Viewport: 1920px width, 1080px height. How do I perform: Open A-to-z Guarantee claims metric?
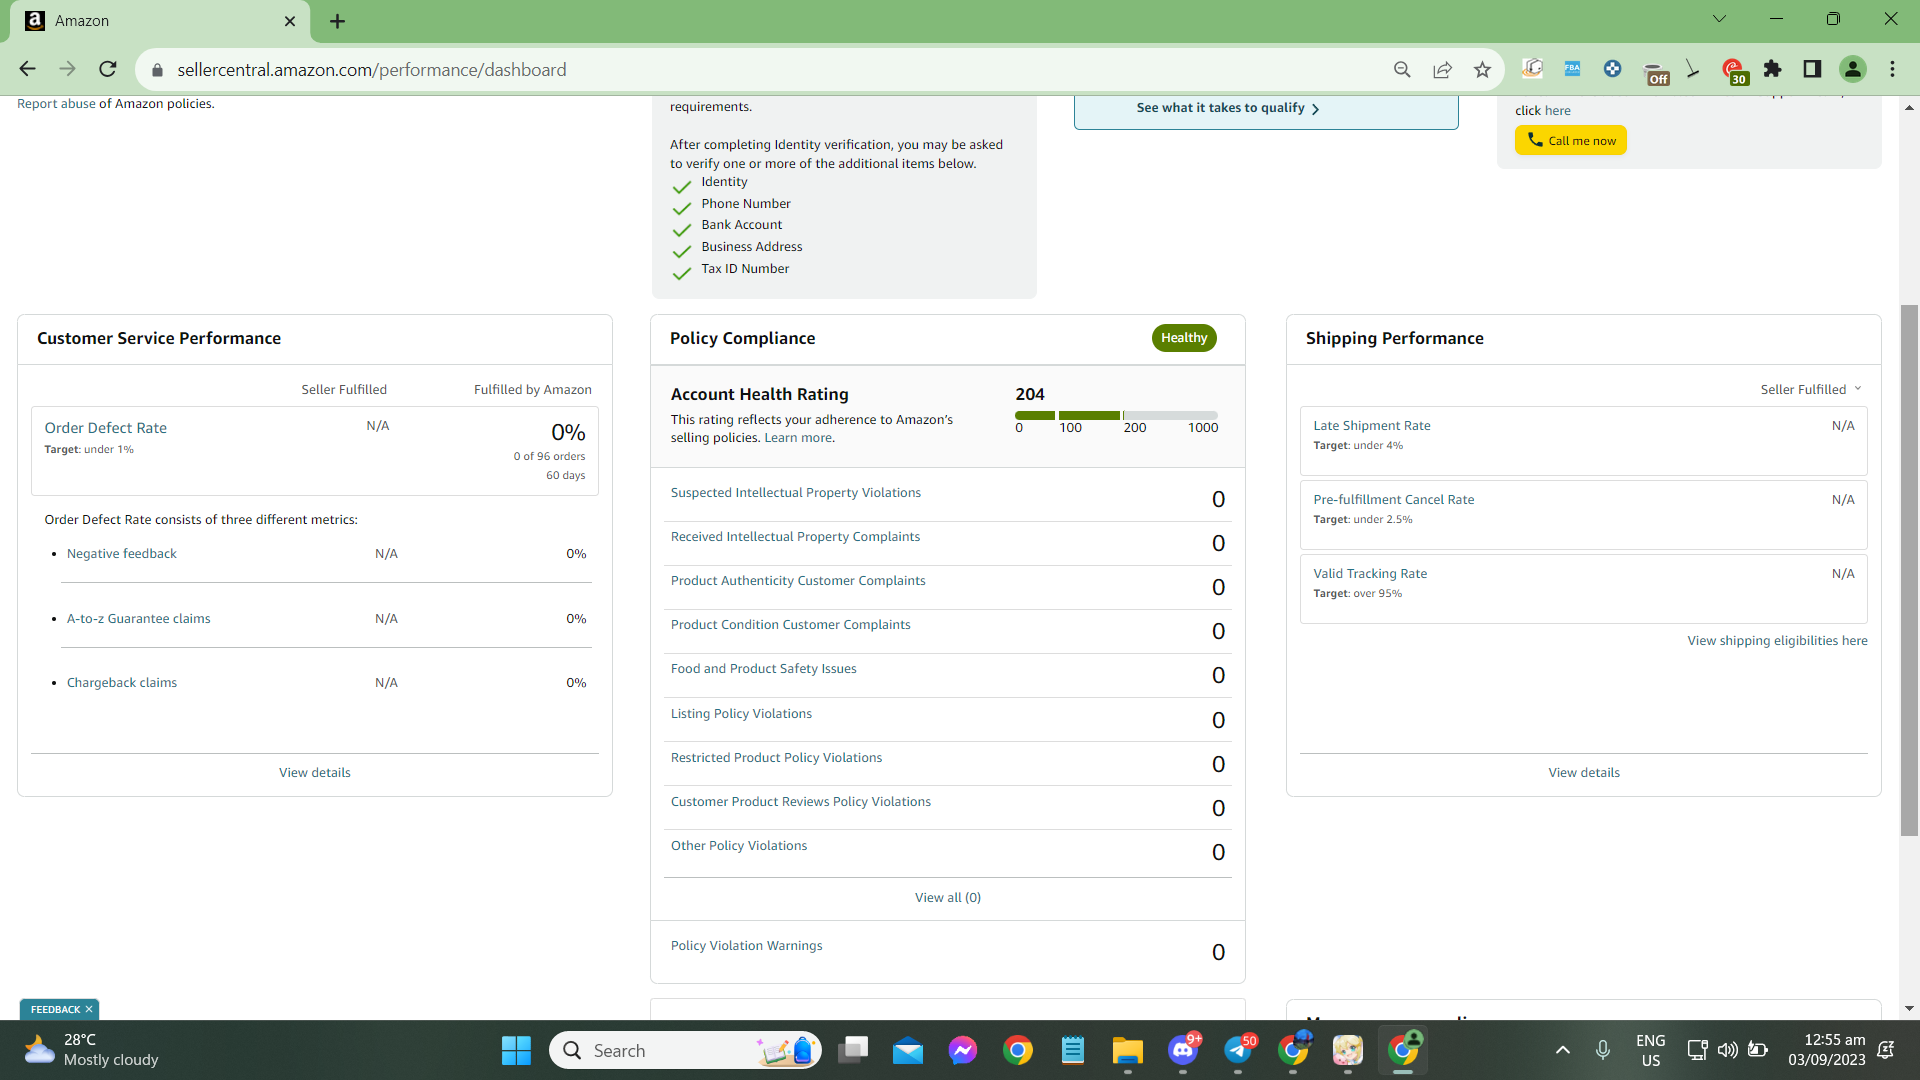click(138, 619)
